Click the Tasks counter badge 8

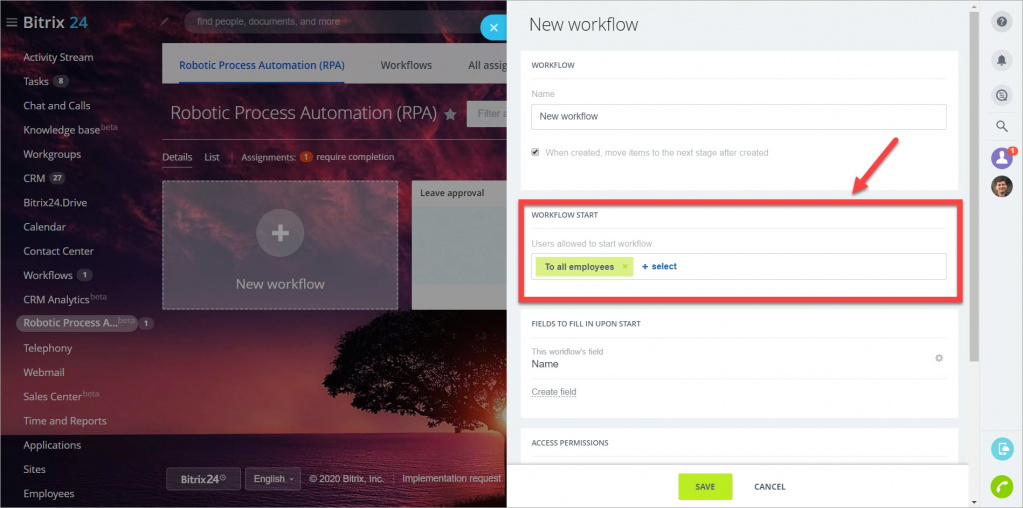pos(61,82)
